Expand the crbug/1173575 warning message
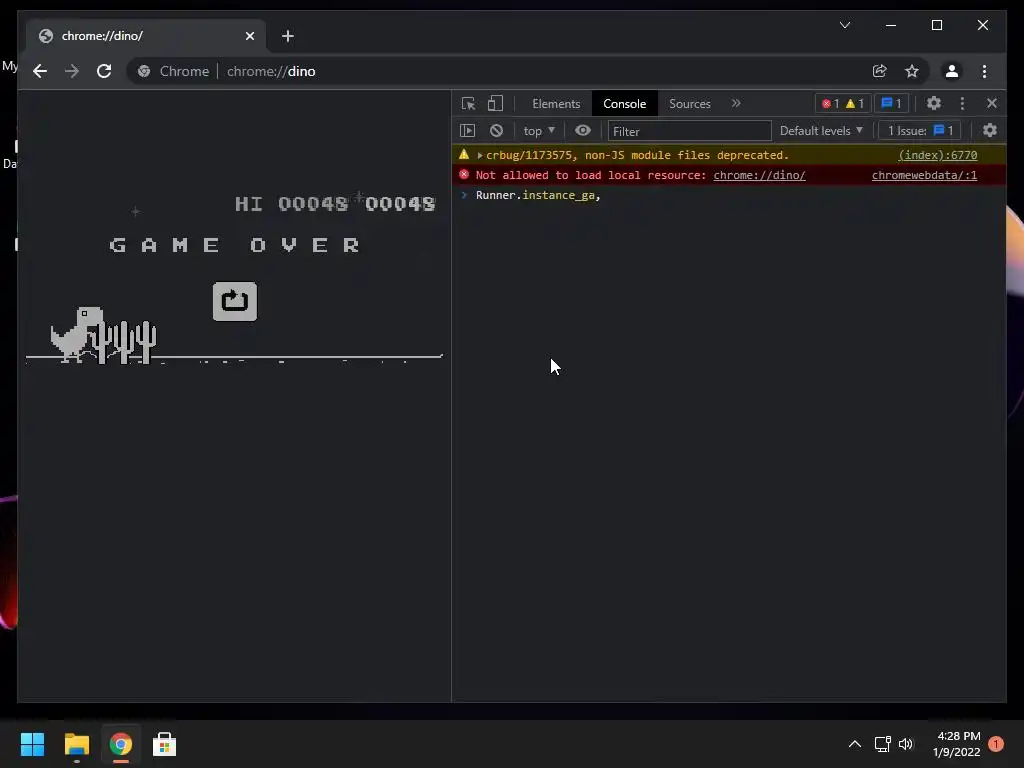The height and width of the screenshot is (768, 1024). [x=479, y=155]
